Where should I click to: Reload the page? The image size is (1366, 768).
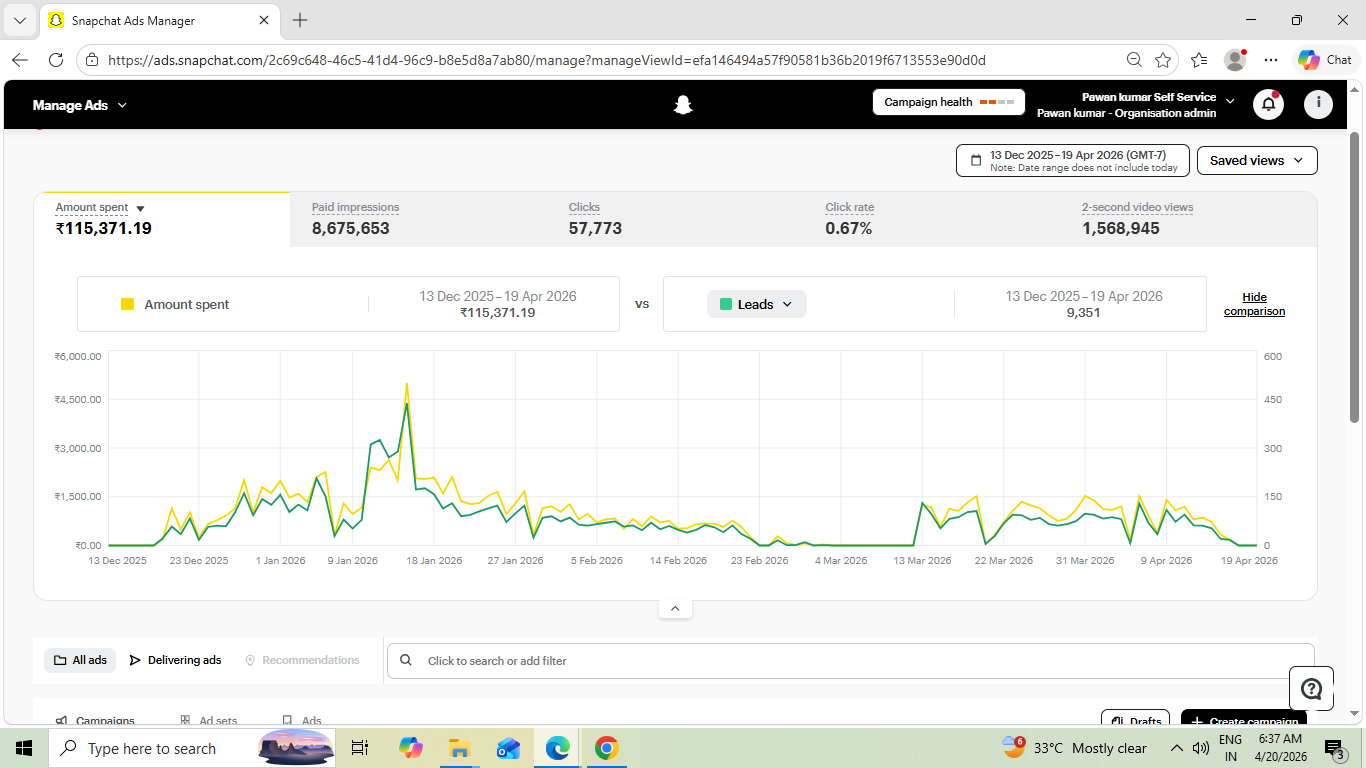[x=56, y=60]
